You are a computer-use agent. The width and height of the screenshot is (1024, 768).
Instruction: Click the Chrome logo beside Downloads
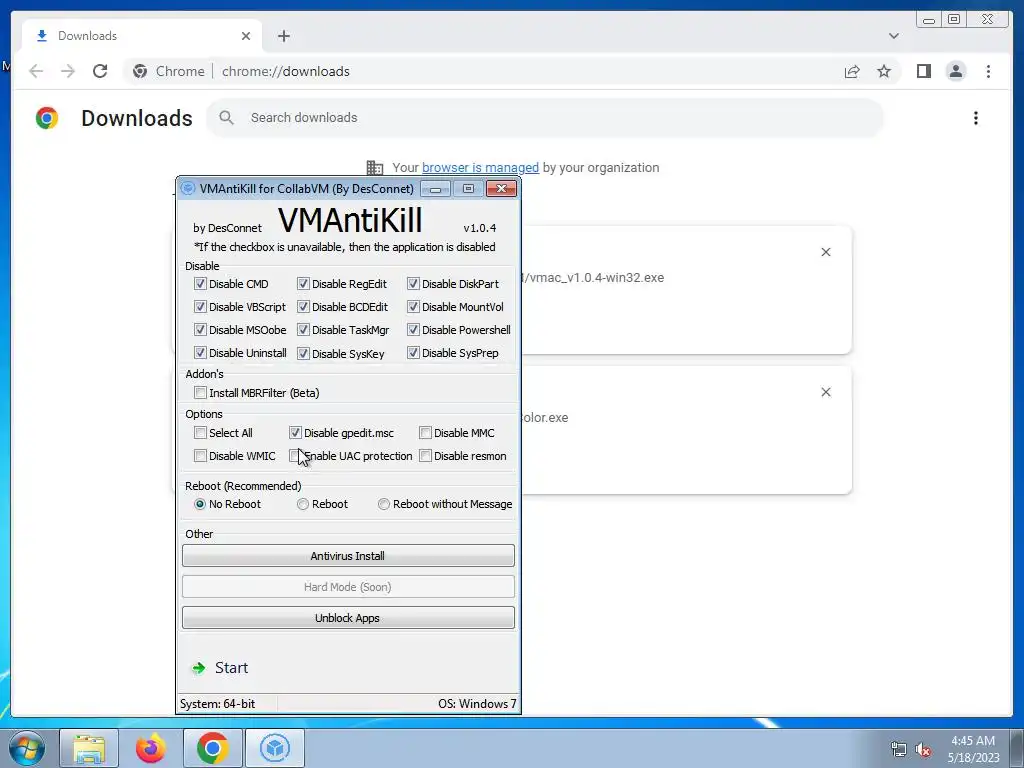[47, 118]
